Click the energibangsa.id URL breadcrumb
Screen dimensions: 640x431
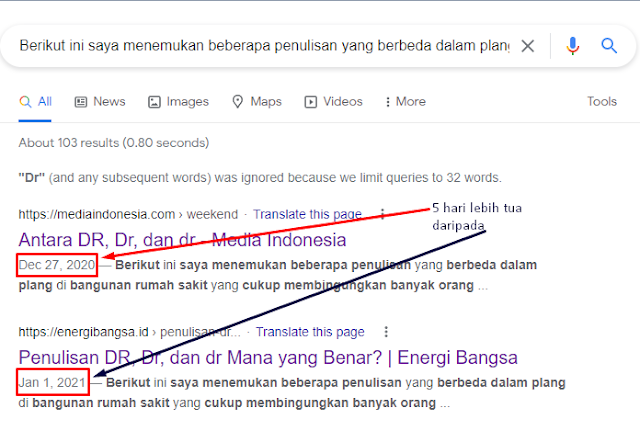coord(130,332)
